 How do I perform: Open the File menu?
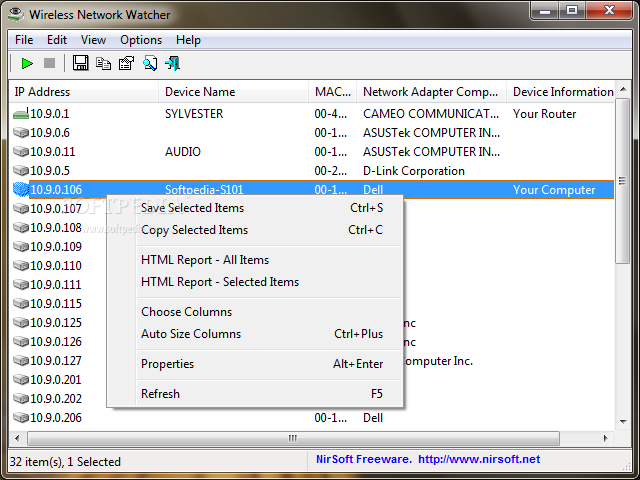(24, 40)
